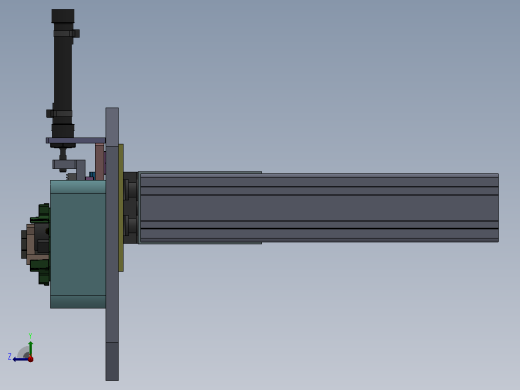Click the lower dark segment of the vertical plate
520x390 pixels.
112,361
